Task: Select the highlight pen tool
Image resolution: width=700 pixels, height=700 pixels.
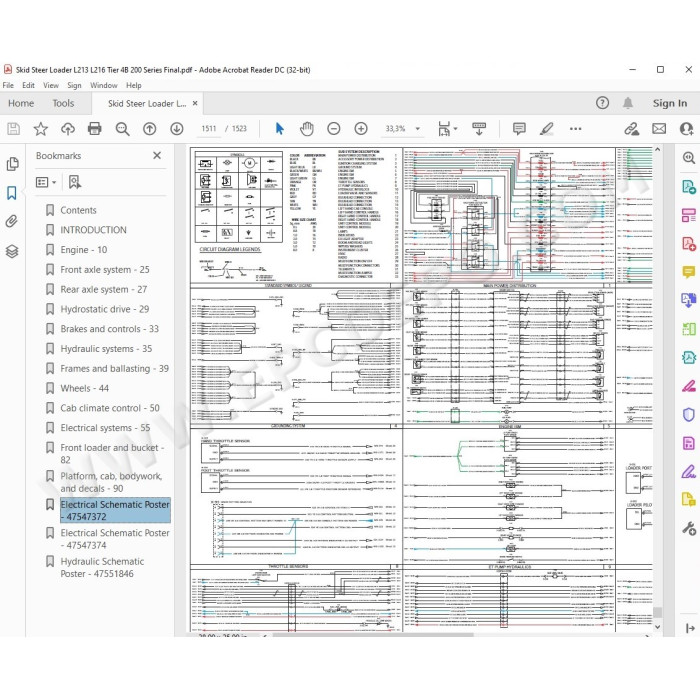Action: pos(546,129)
